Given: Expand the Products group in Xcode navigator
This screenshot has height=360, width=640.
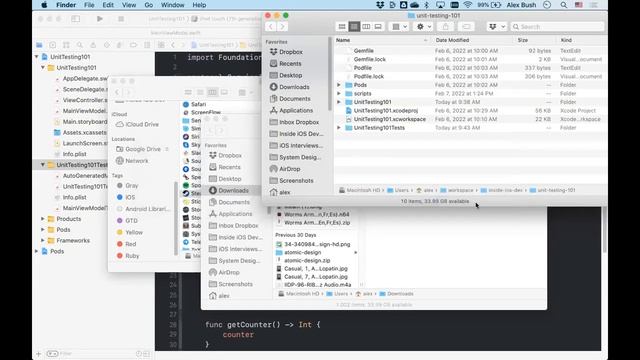Looking at the screenshot, I should pyautogui.click(x=43, y=219).
